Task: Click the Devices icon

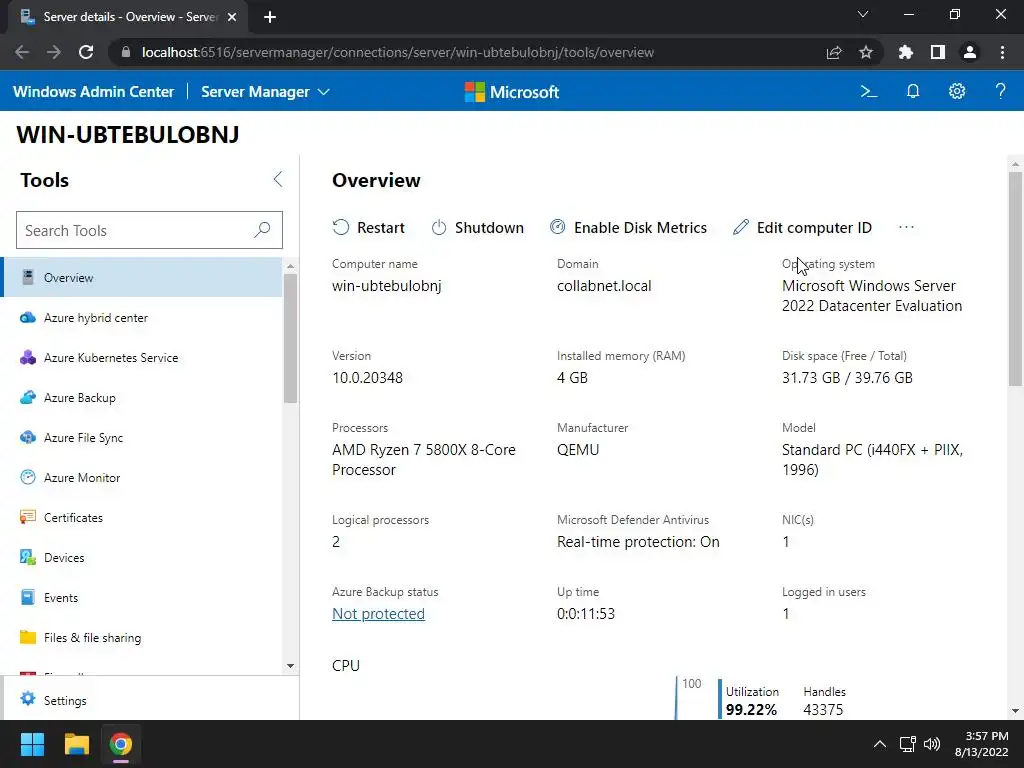Action: [x=27, y=557]
